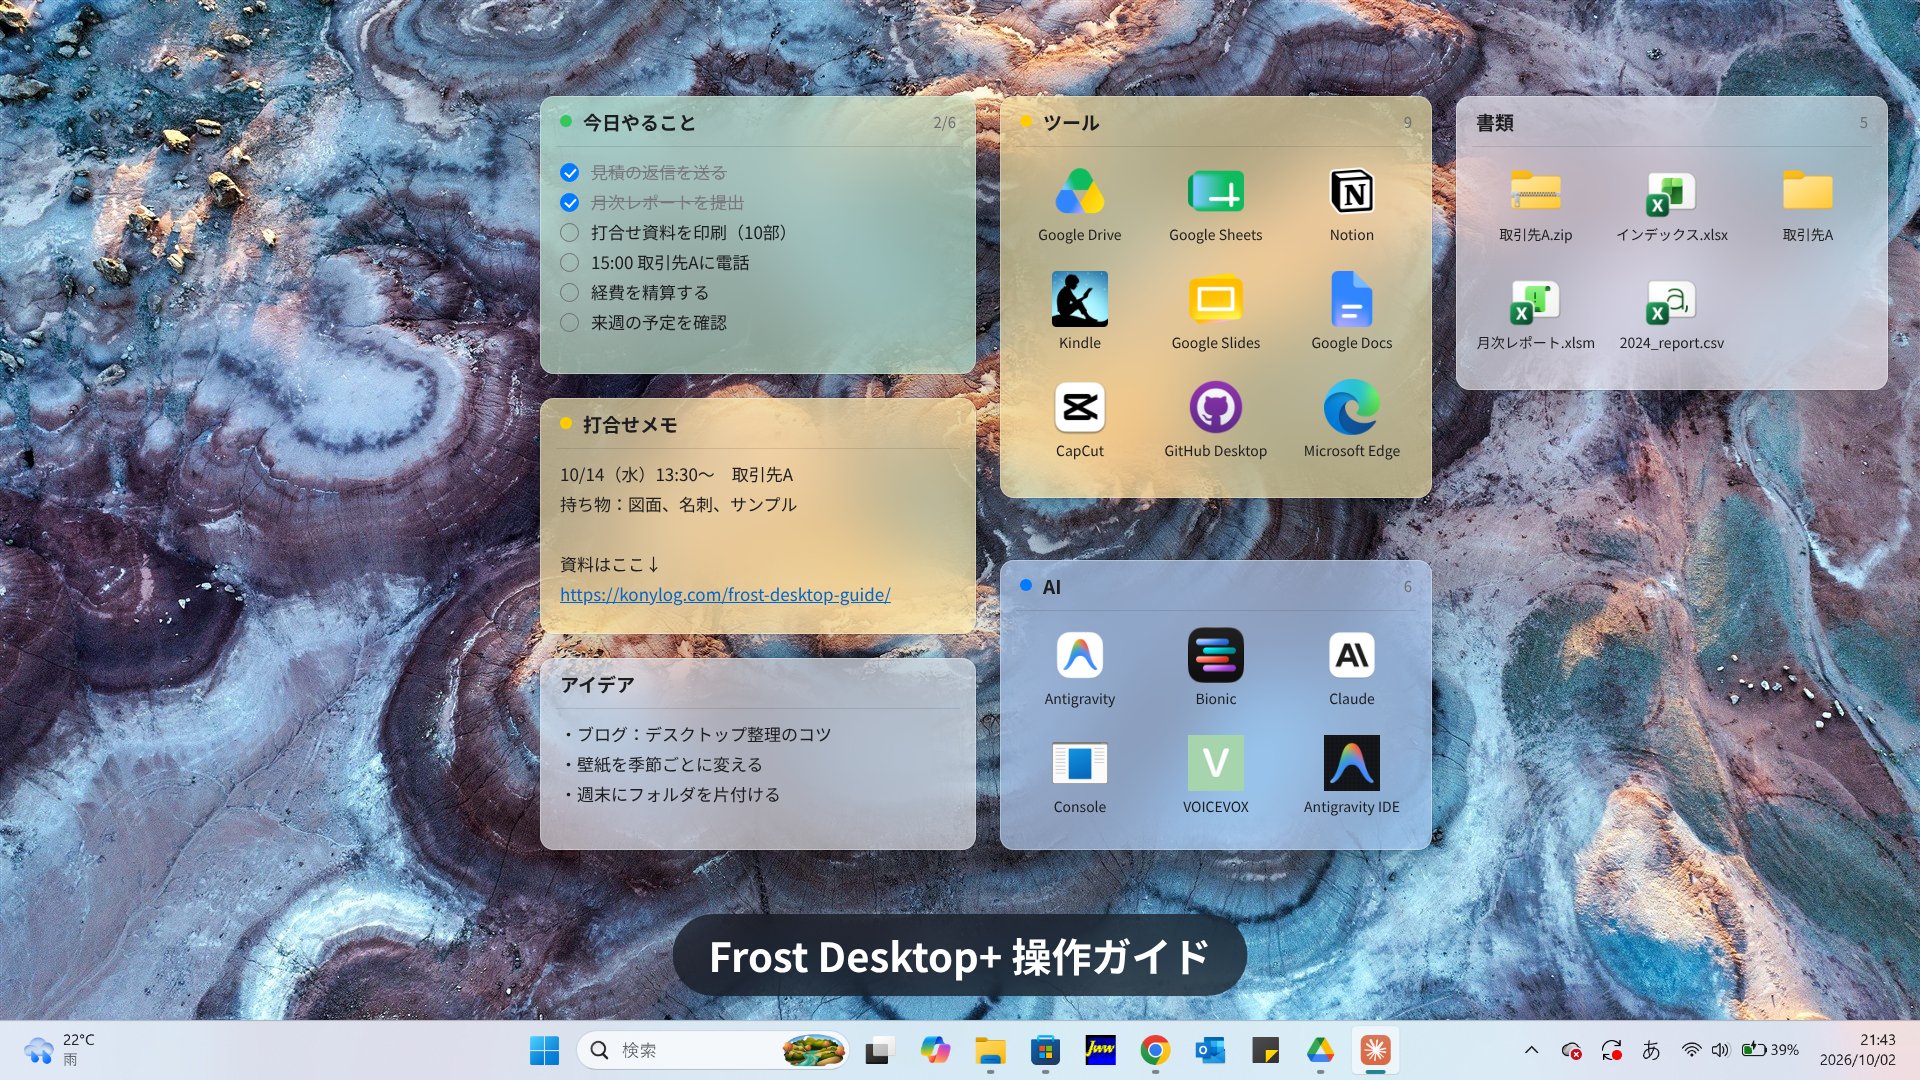Launch VOICEVOX icon
1920x1080 pixels.
[1215, 763]
